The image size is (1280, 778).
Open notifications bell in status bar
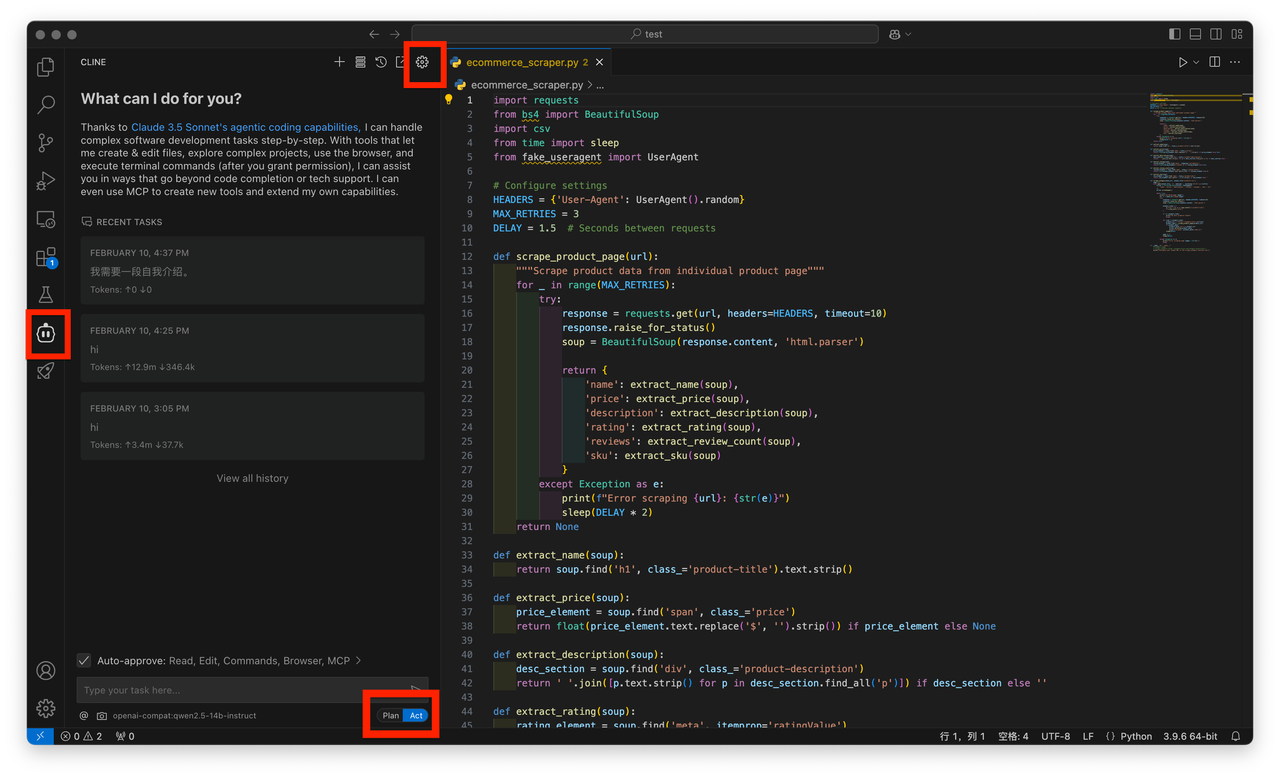click(1236, 736)
